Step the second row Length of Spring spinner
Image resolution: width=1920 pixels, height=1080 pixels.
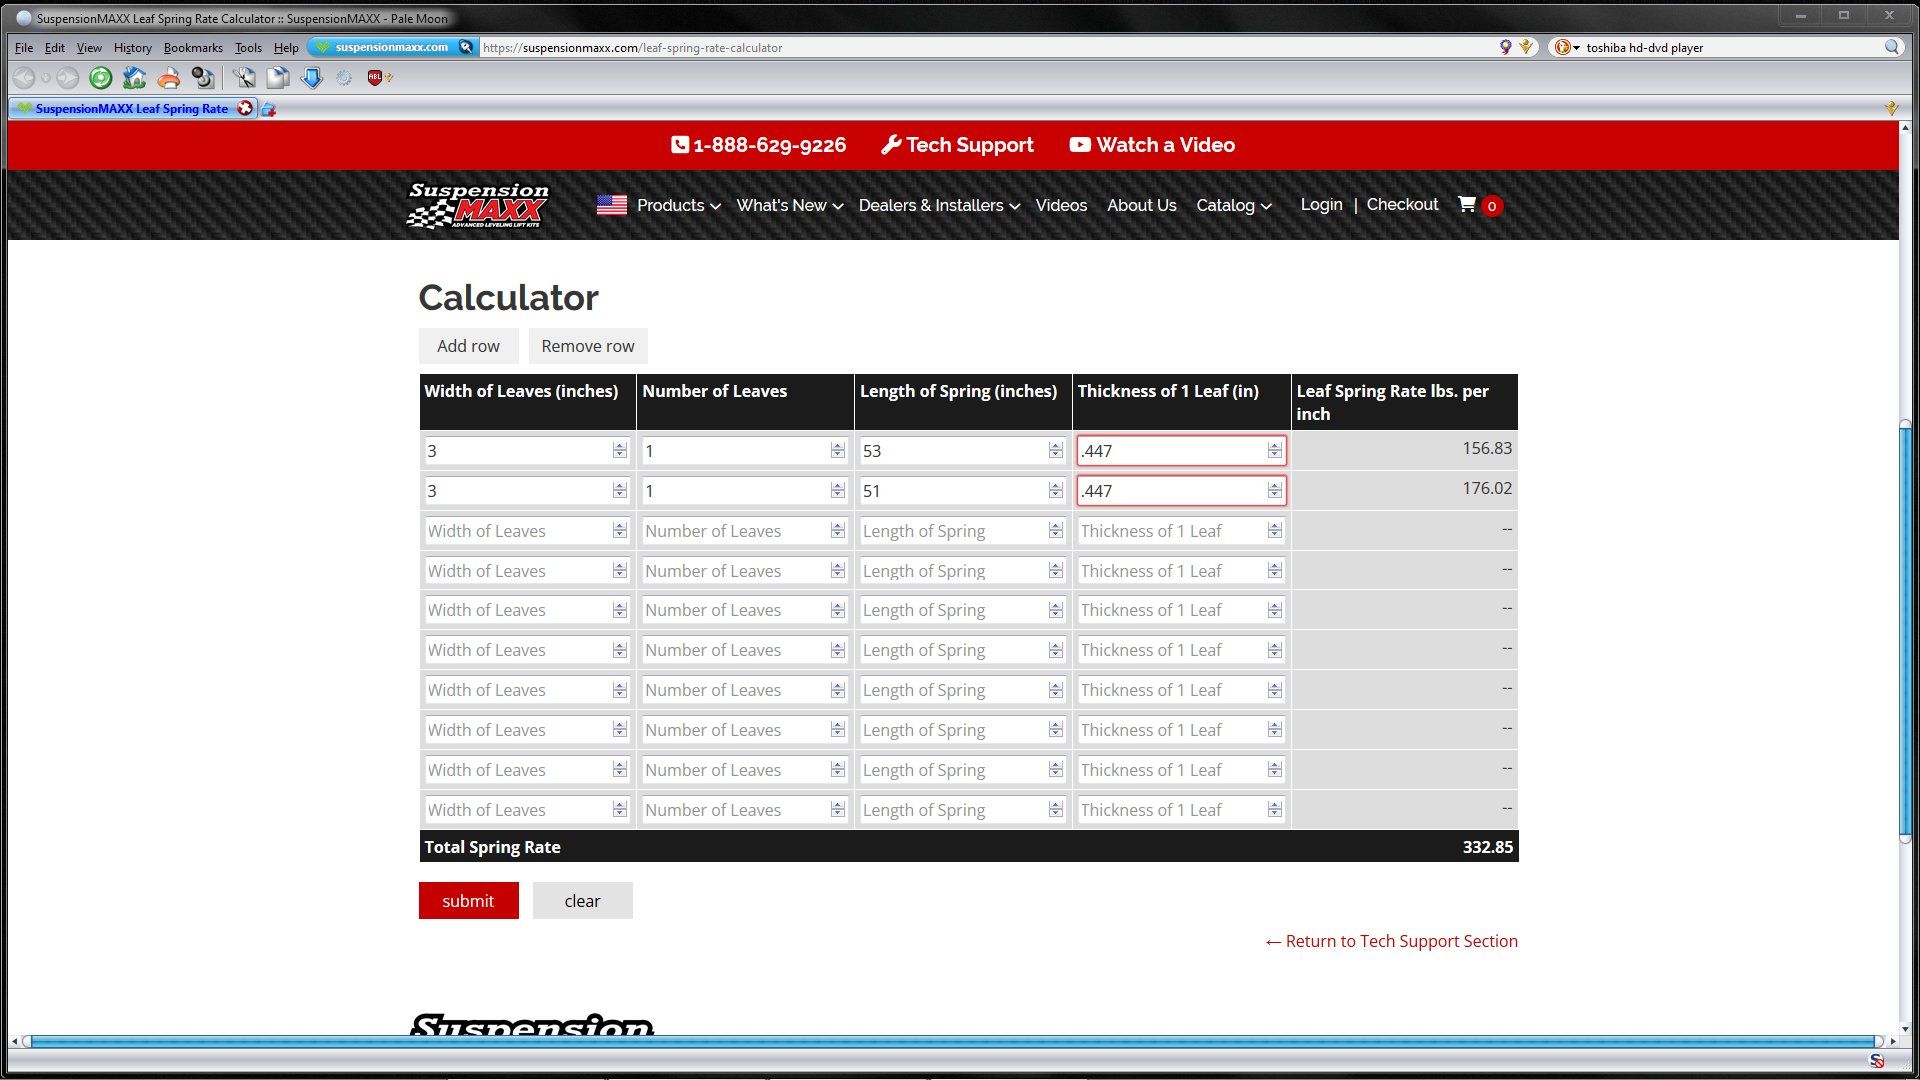click(x=1056, y=491)
